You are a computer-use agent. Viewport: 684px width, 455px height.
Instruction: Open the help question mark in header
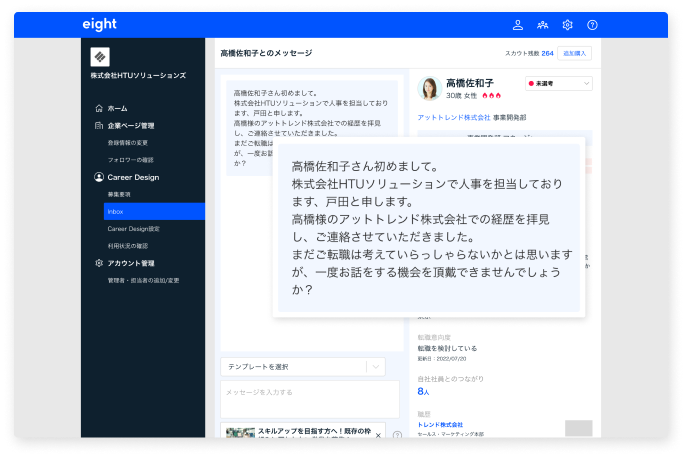[592, 25]
